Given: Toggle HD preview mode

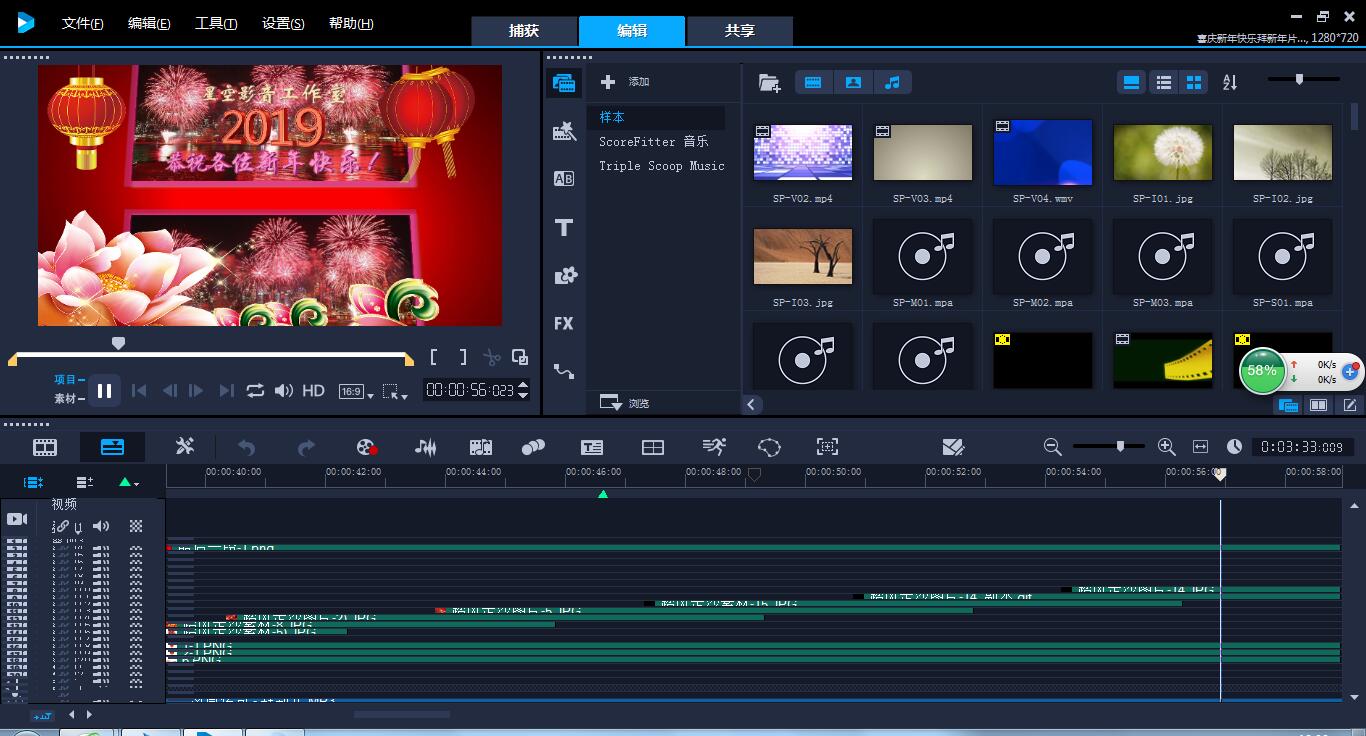Looking at the screenshot, I should 313,391.
